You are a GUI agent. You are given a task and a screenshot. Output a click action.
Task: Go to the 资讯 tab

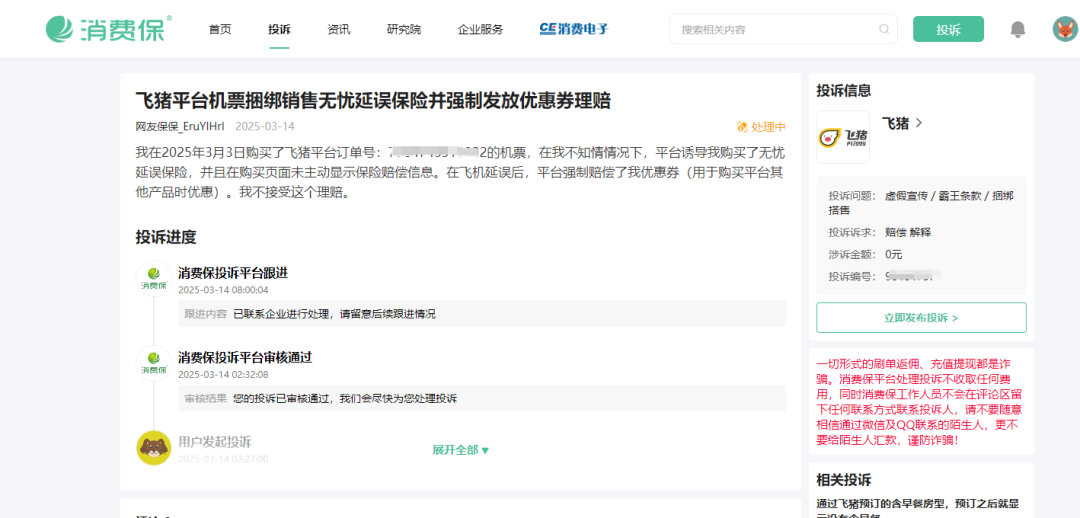[339, 30]
